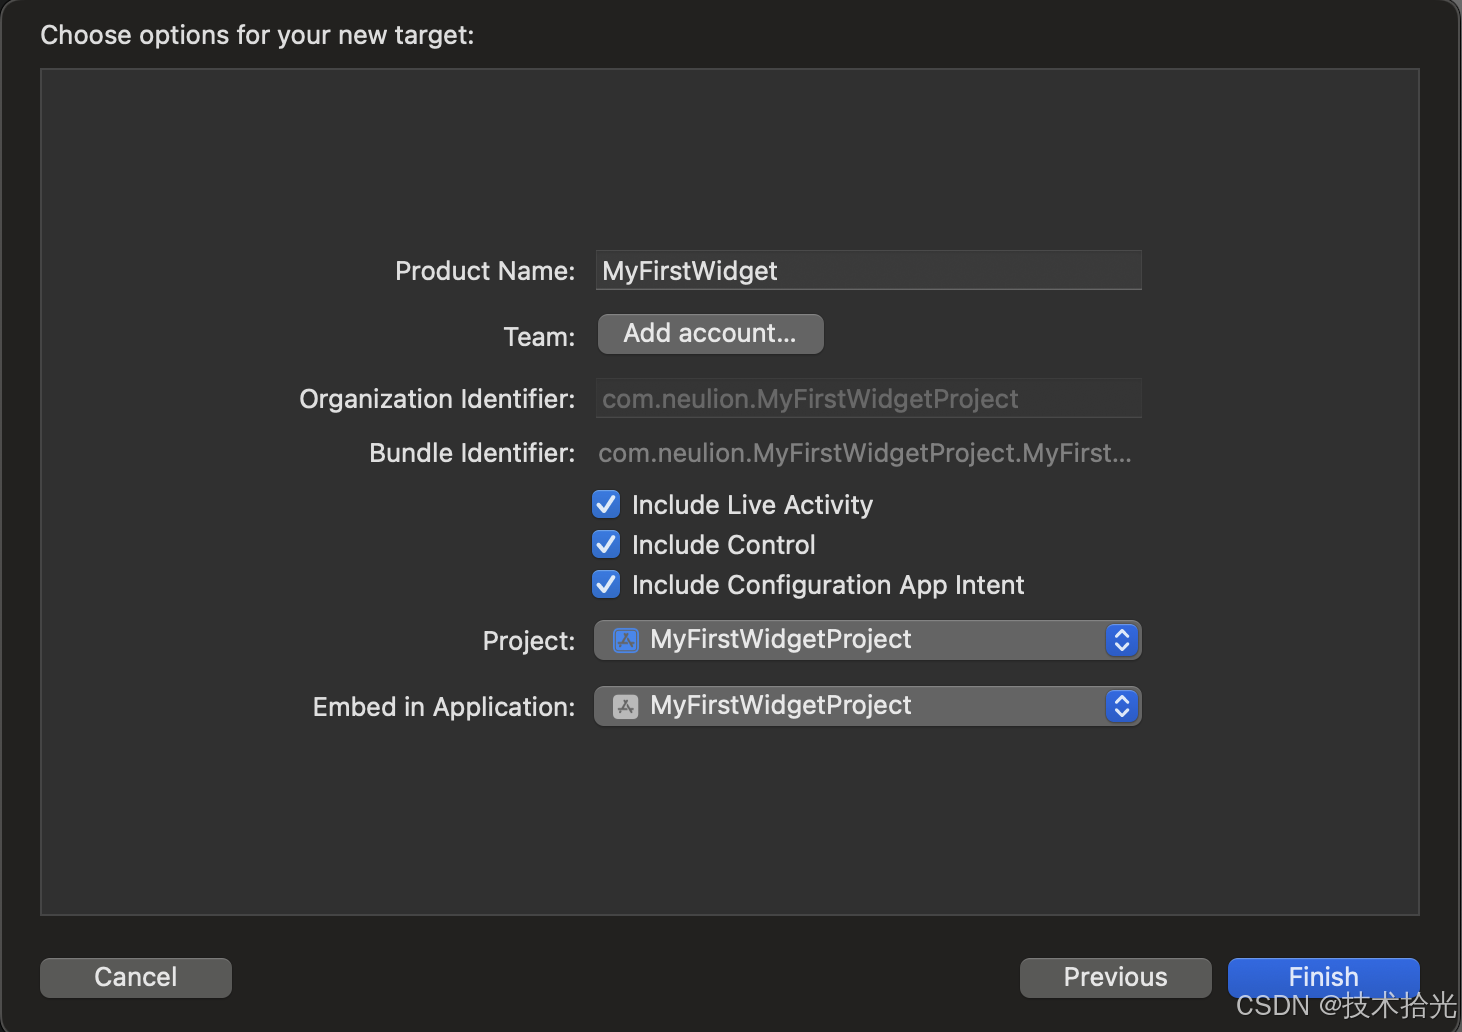The image size is (1462, 1032).
Task: Click the MyFirstWidget text to edit it
Action: (x=689, y=270)
